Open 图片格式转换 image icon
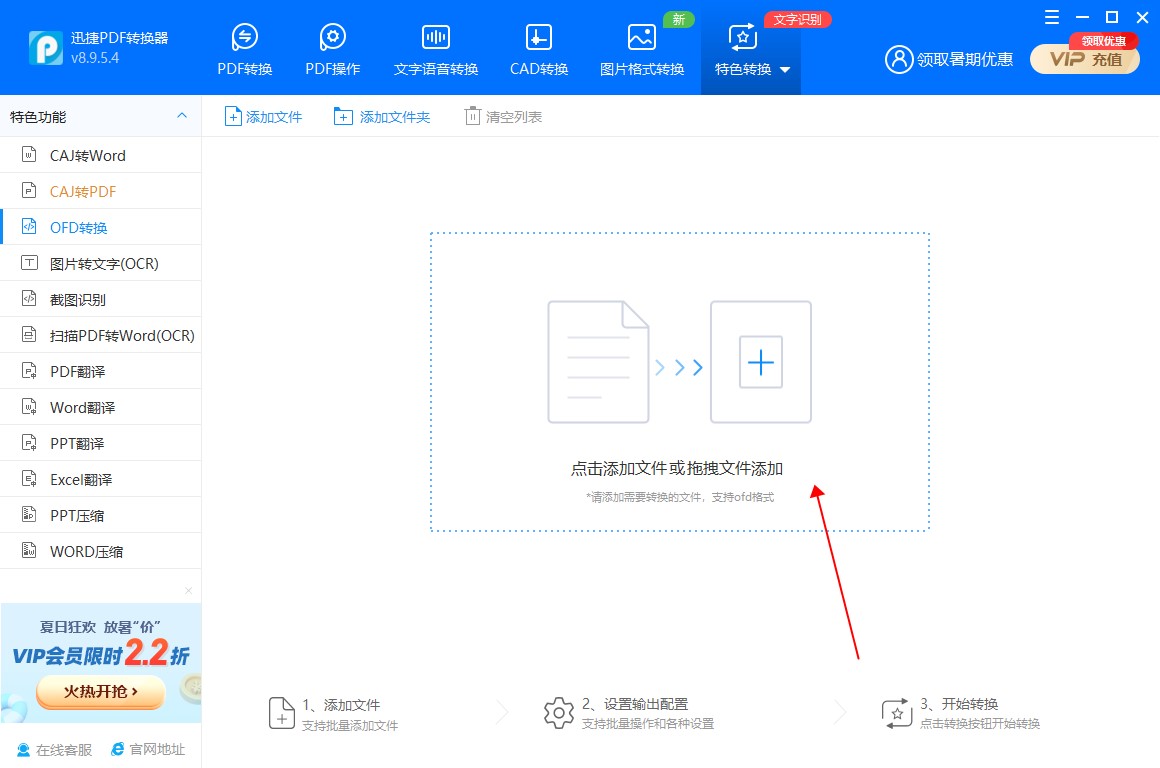This screenshot has height=768, width=1160. tap(642, 38)
